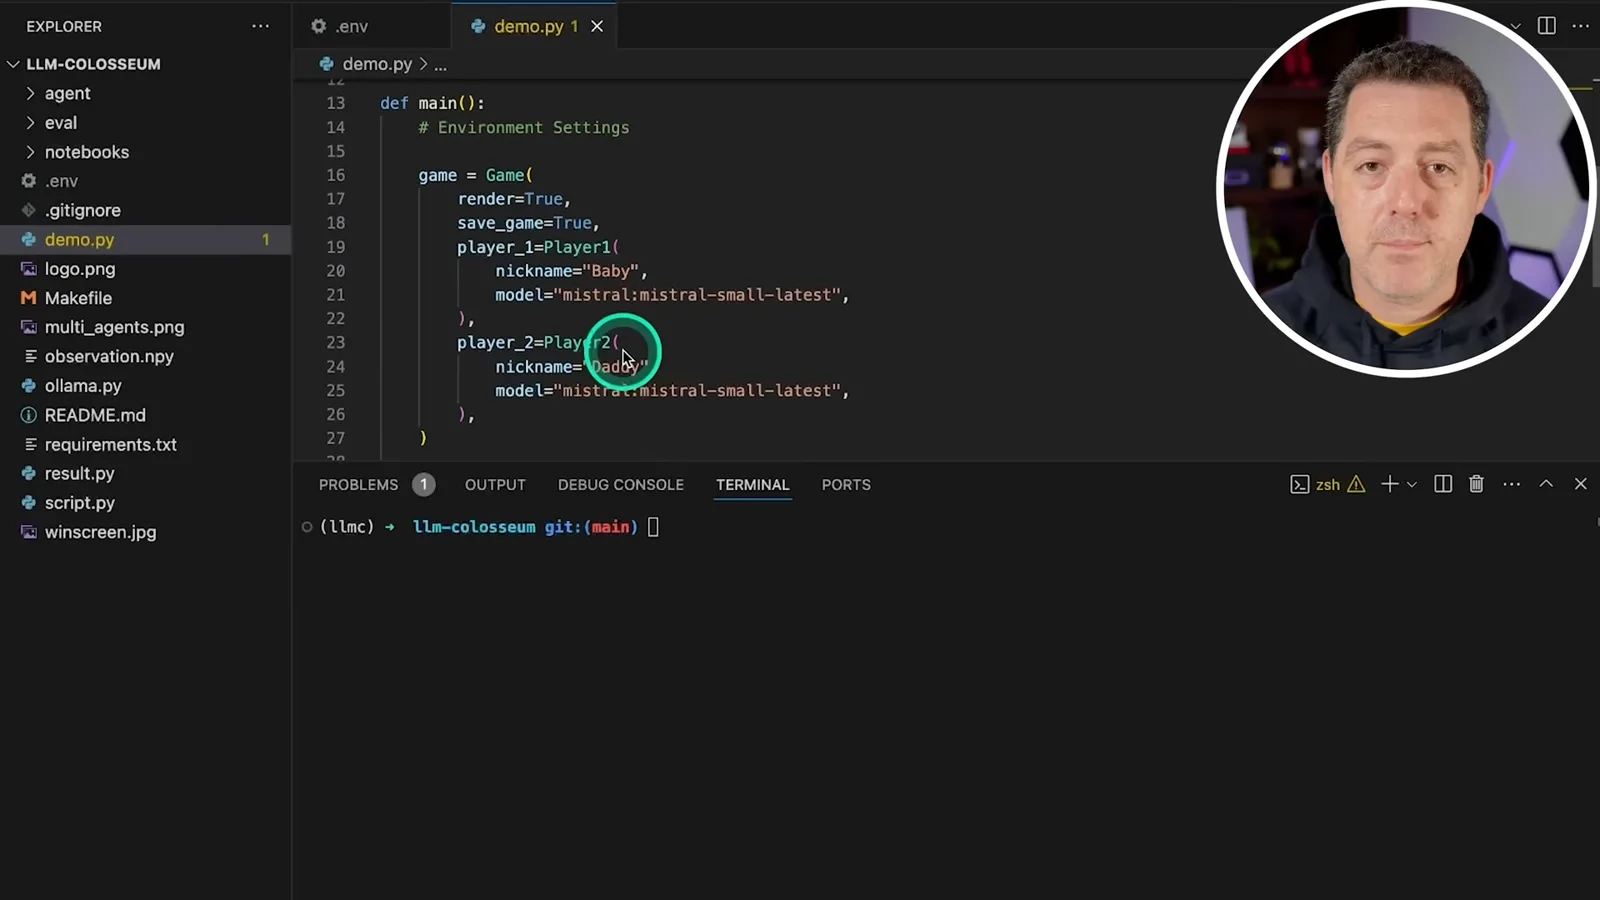Open terminal panel more actions
1600x900 pixels.
pos(1512,484)
